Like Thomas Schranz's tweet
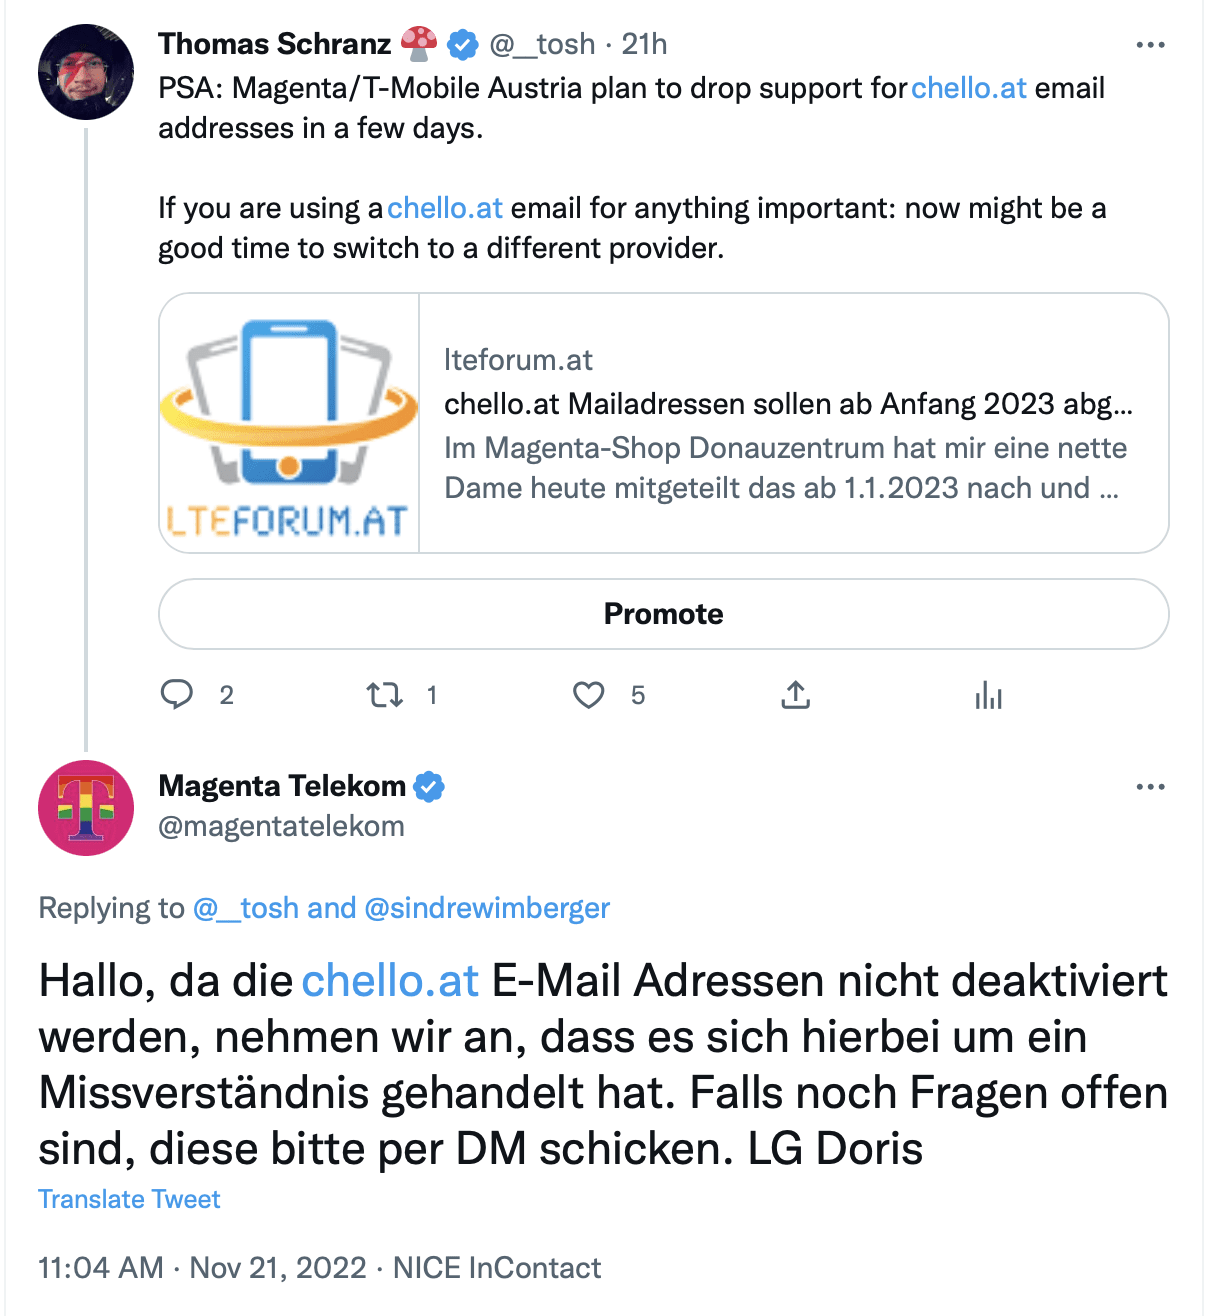The image size is (1212, 1316). point(589,694)
